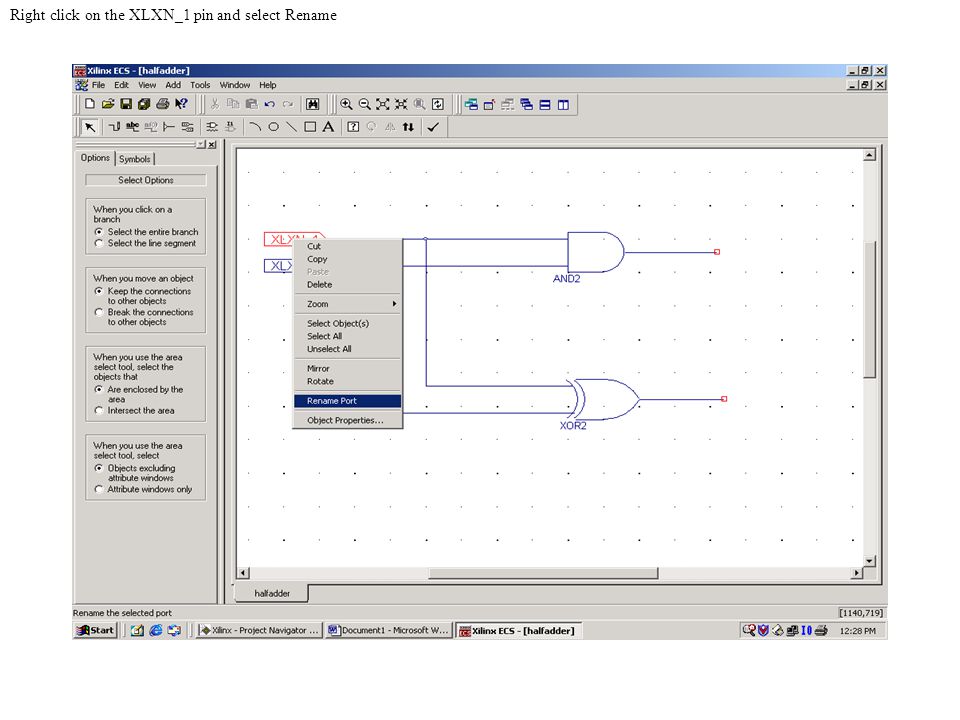
Task: Open the Add menu
Action: 173,85
